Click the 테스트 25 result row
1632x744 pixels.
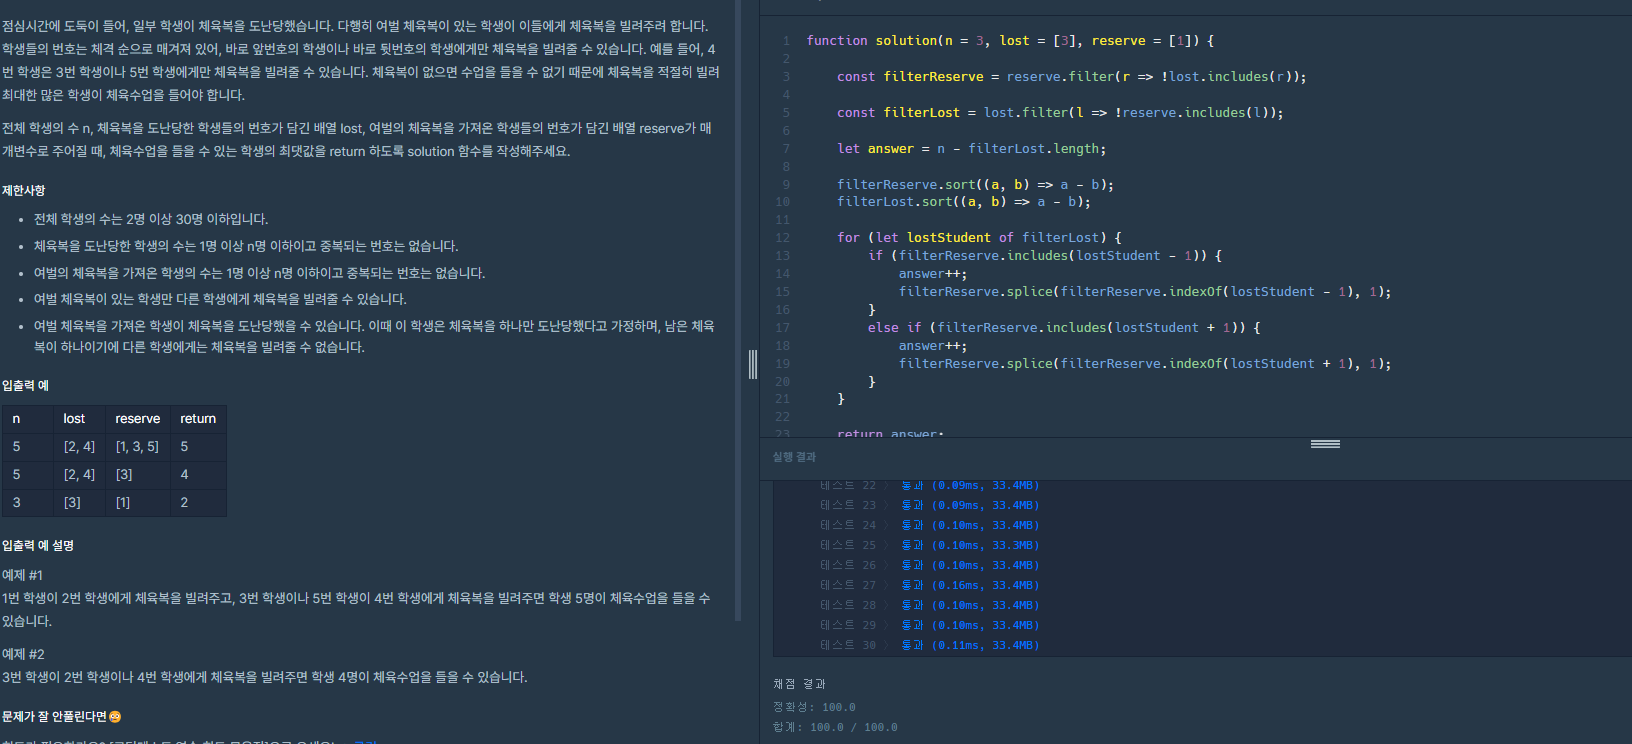click(x=930, y=546)
